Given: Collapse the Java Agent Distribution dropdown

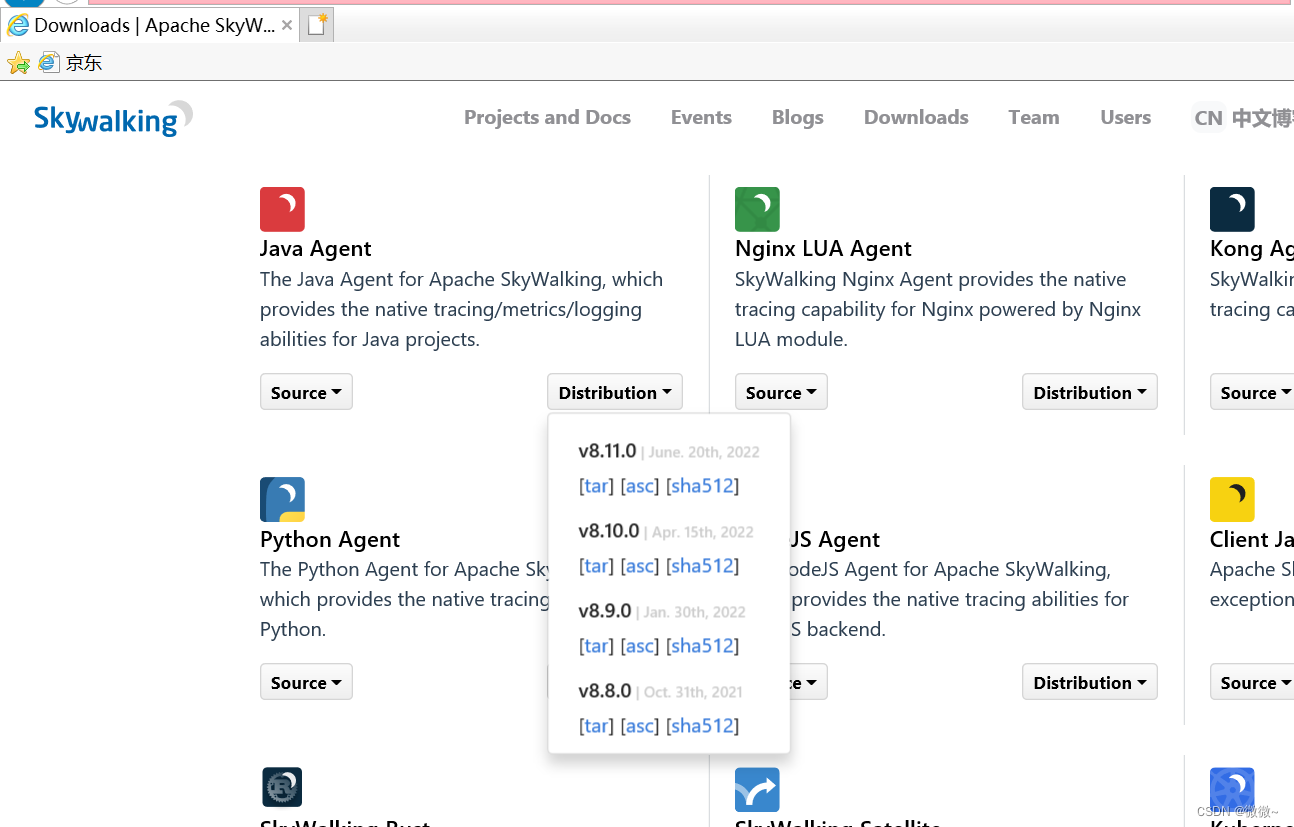Looking at the screenshot, I should tap(614, 391).
